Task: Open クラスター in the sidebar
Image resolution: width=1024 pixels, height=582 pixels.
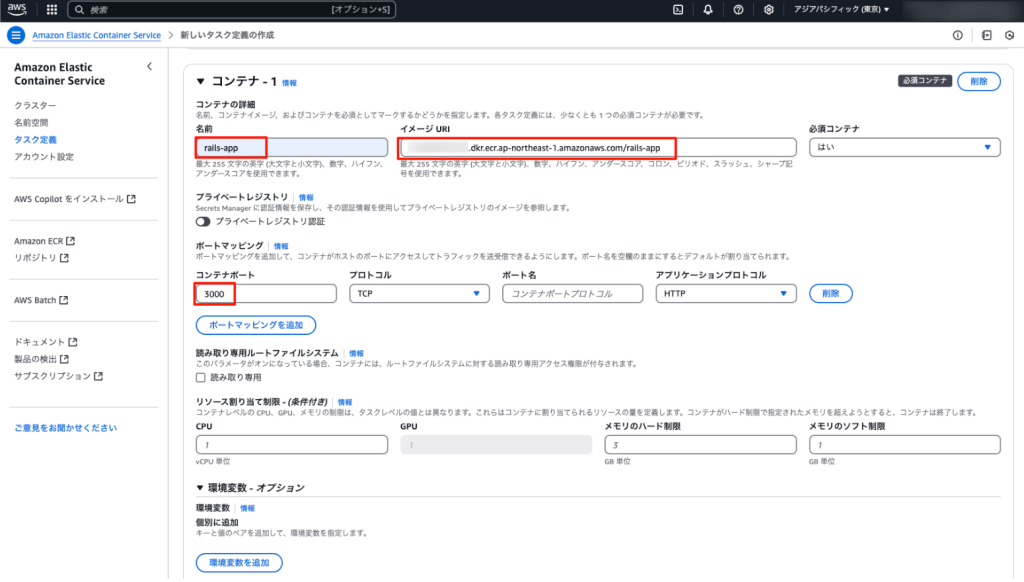Action: point(35,106)
